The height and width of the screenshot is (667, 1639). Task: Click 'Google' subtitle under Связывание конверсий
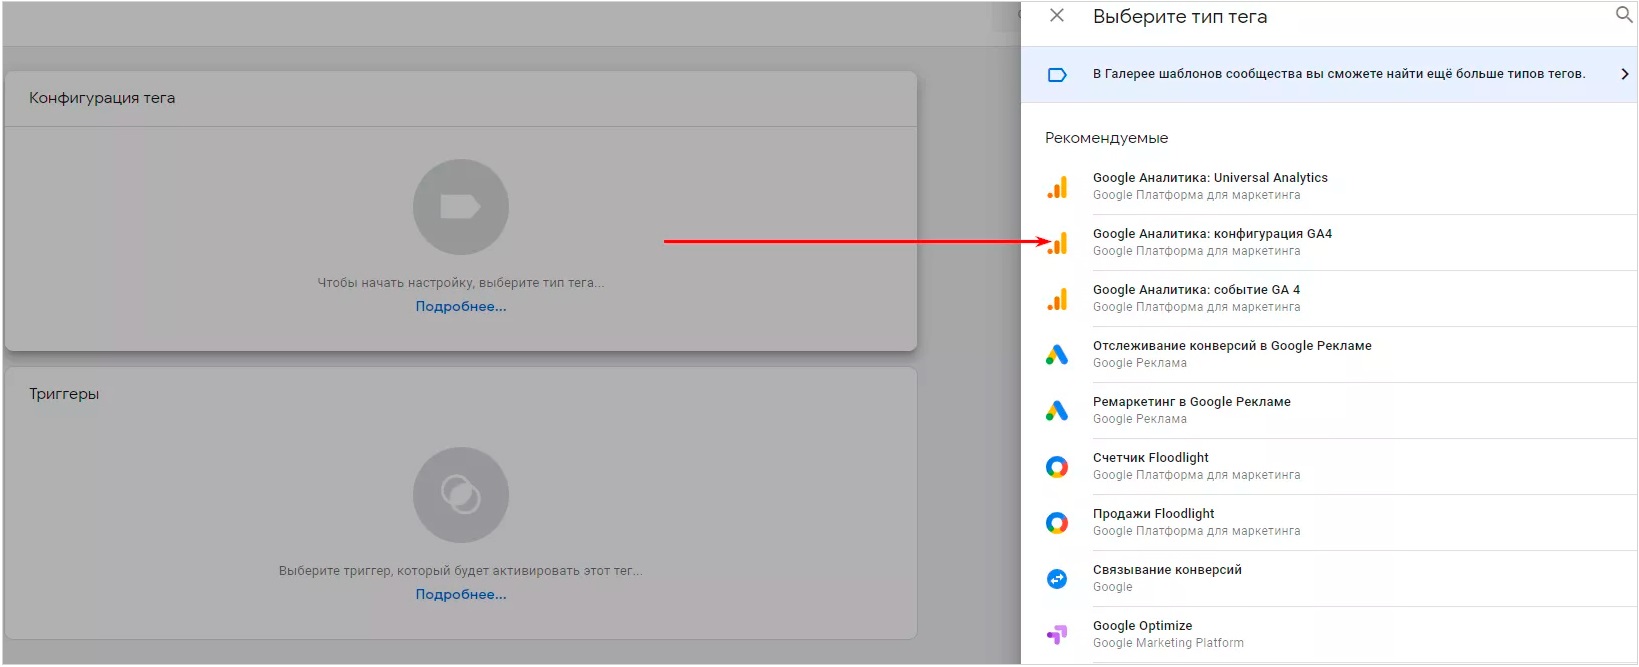pos(1113,587)
